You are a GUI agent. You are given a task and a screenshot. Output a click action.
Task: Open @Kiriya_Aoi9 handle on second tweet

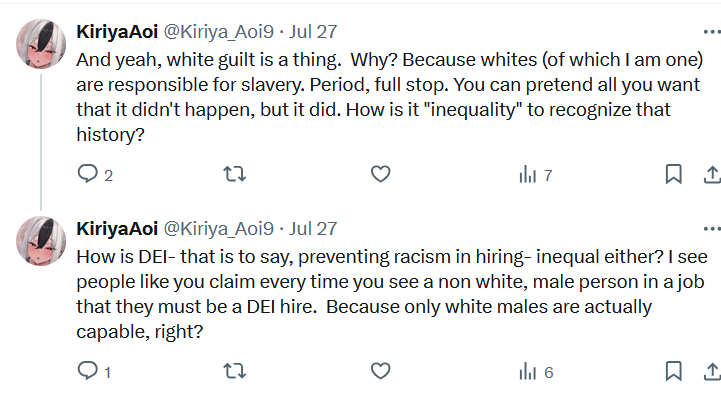click(219, 228)
